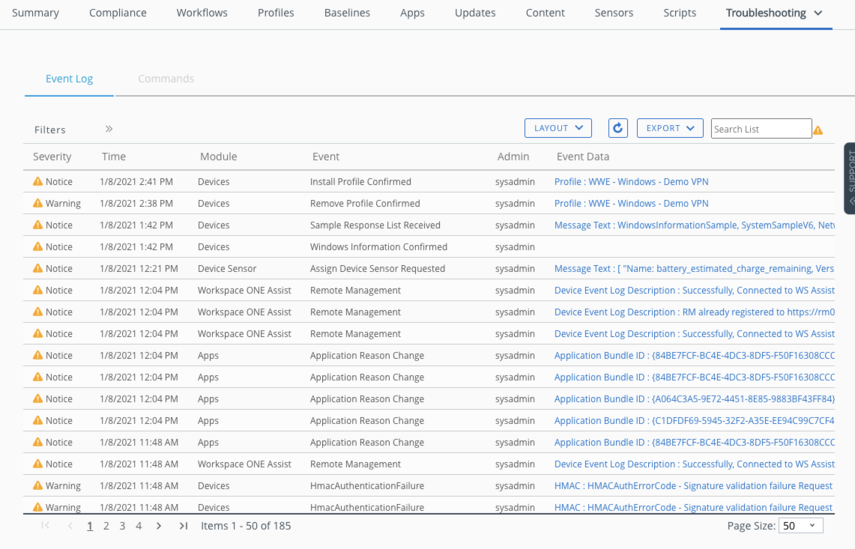Go to page 3 of results
This screenshot has width=855, height=549.
click(x=122, y=526)
